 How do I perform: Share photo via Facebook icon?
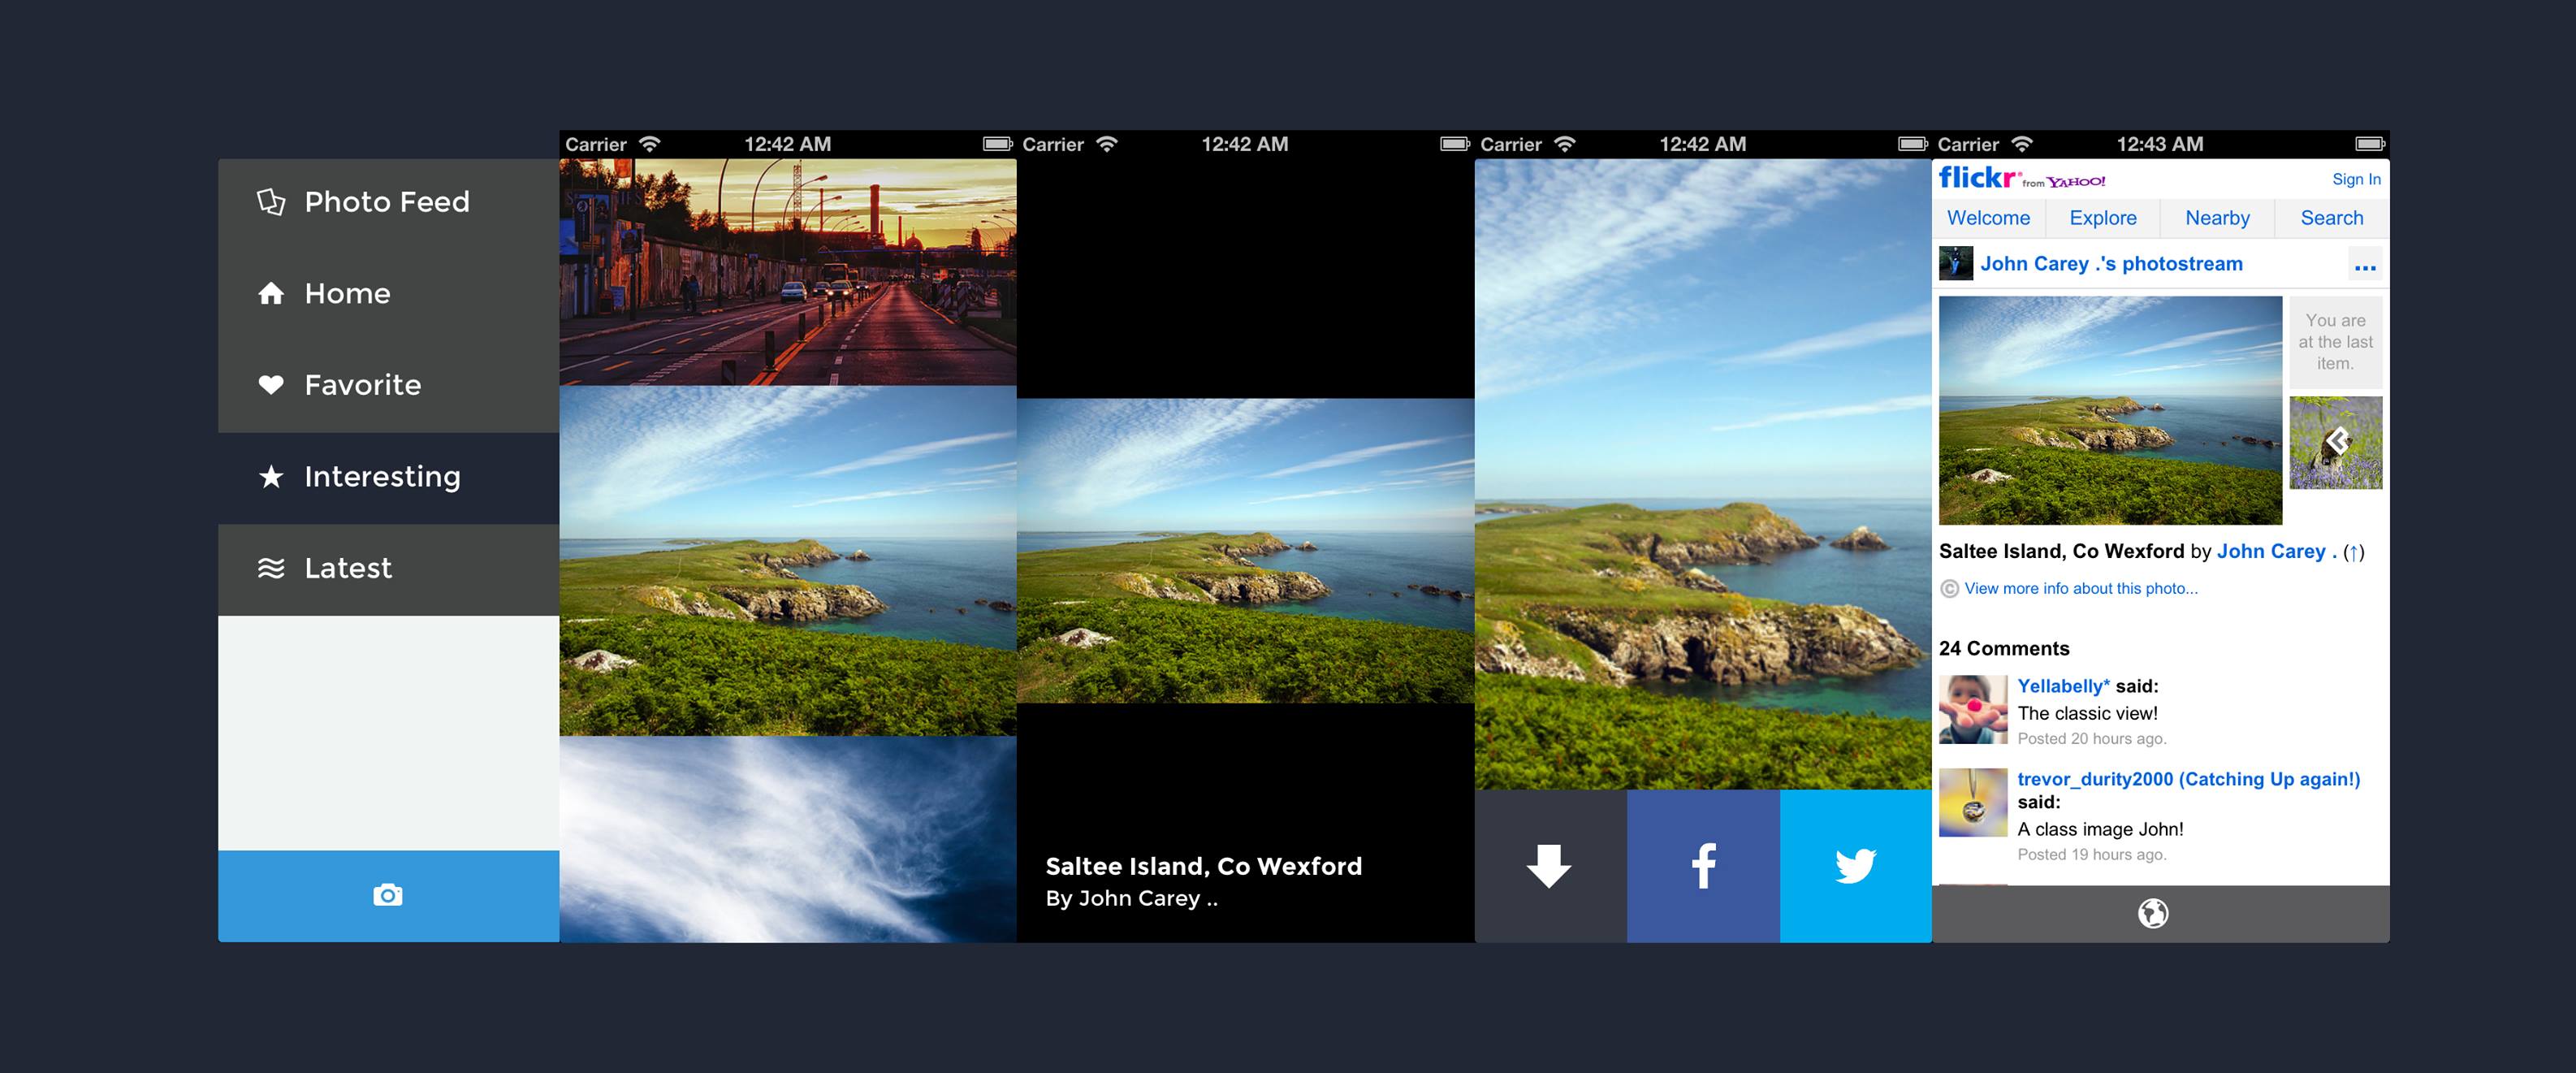coord(1703,866)
